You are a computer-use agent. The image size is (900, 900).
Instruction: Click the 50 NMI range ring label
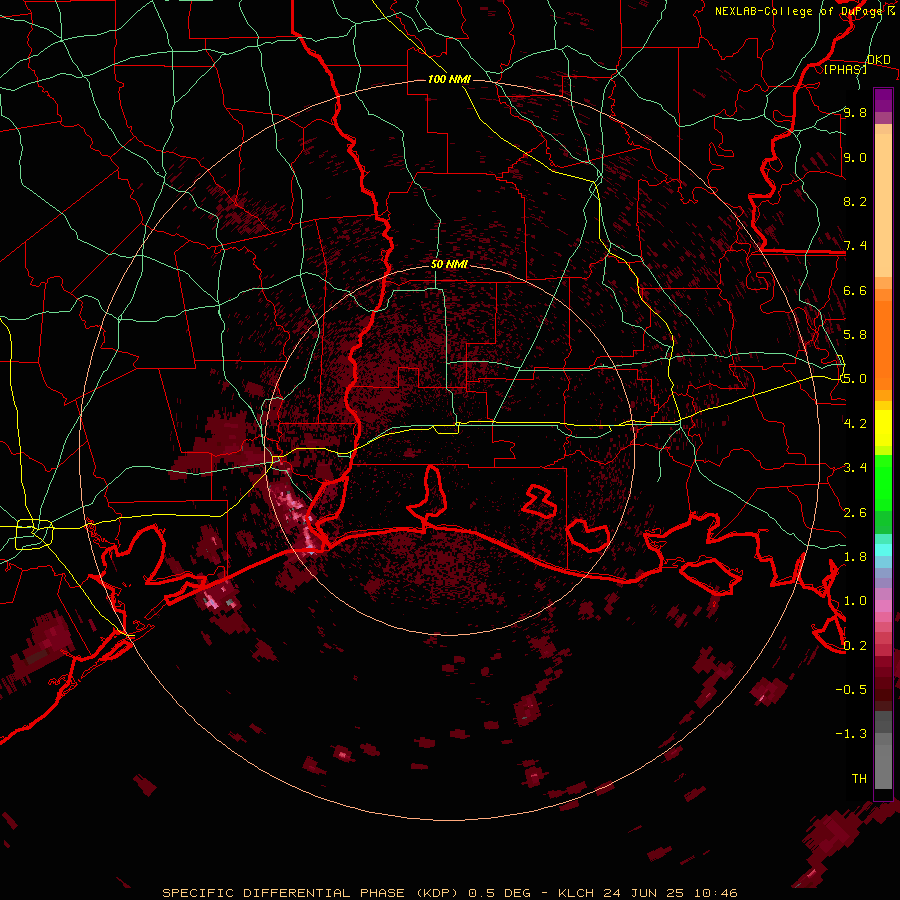click(x=449, y=264)
